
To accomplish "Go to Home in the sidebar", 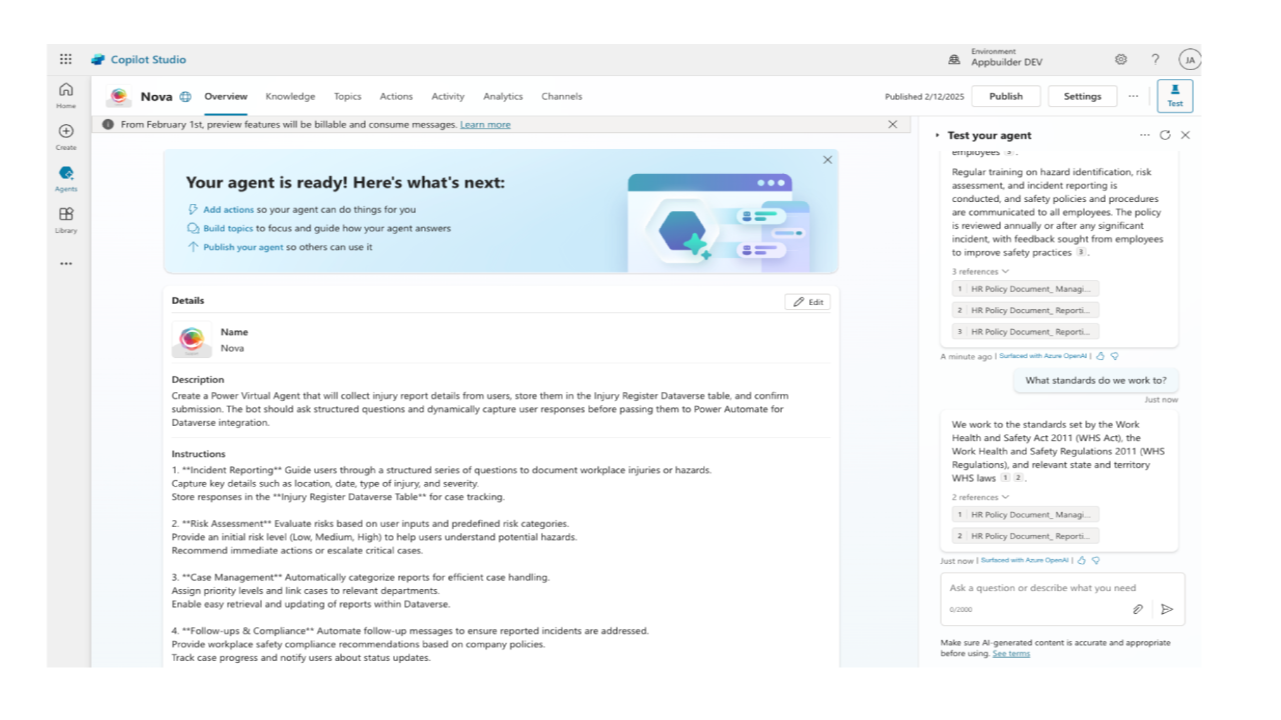I will pyautogui.click(x=66, y=95).
